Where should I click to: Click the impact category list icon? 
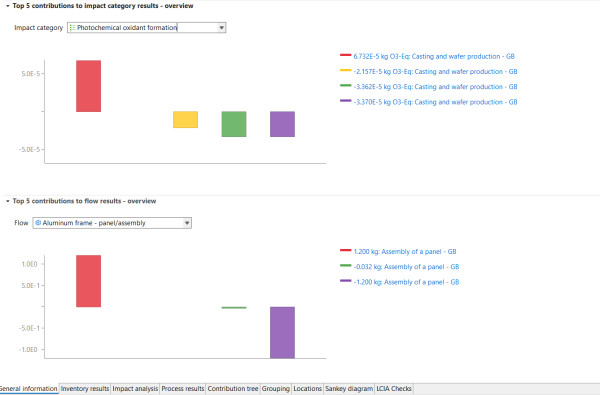click(72, 28)
